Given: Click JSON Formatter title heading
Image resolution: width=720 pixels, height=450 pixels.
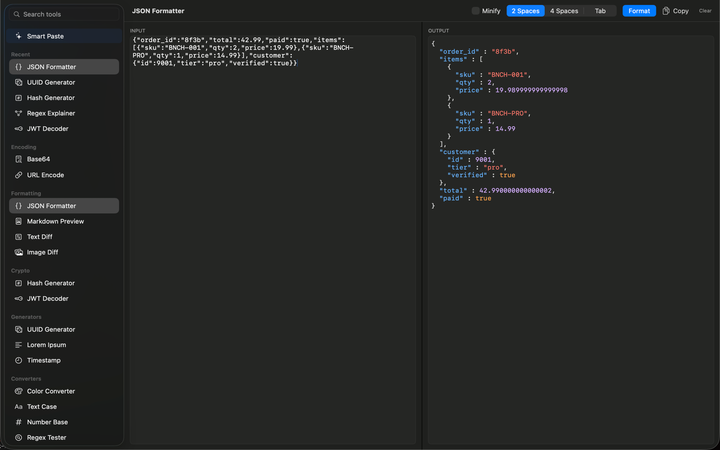Looking at the screenshot, I should point(158,11).
